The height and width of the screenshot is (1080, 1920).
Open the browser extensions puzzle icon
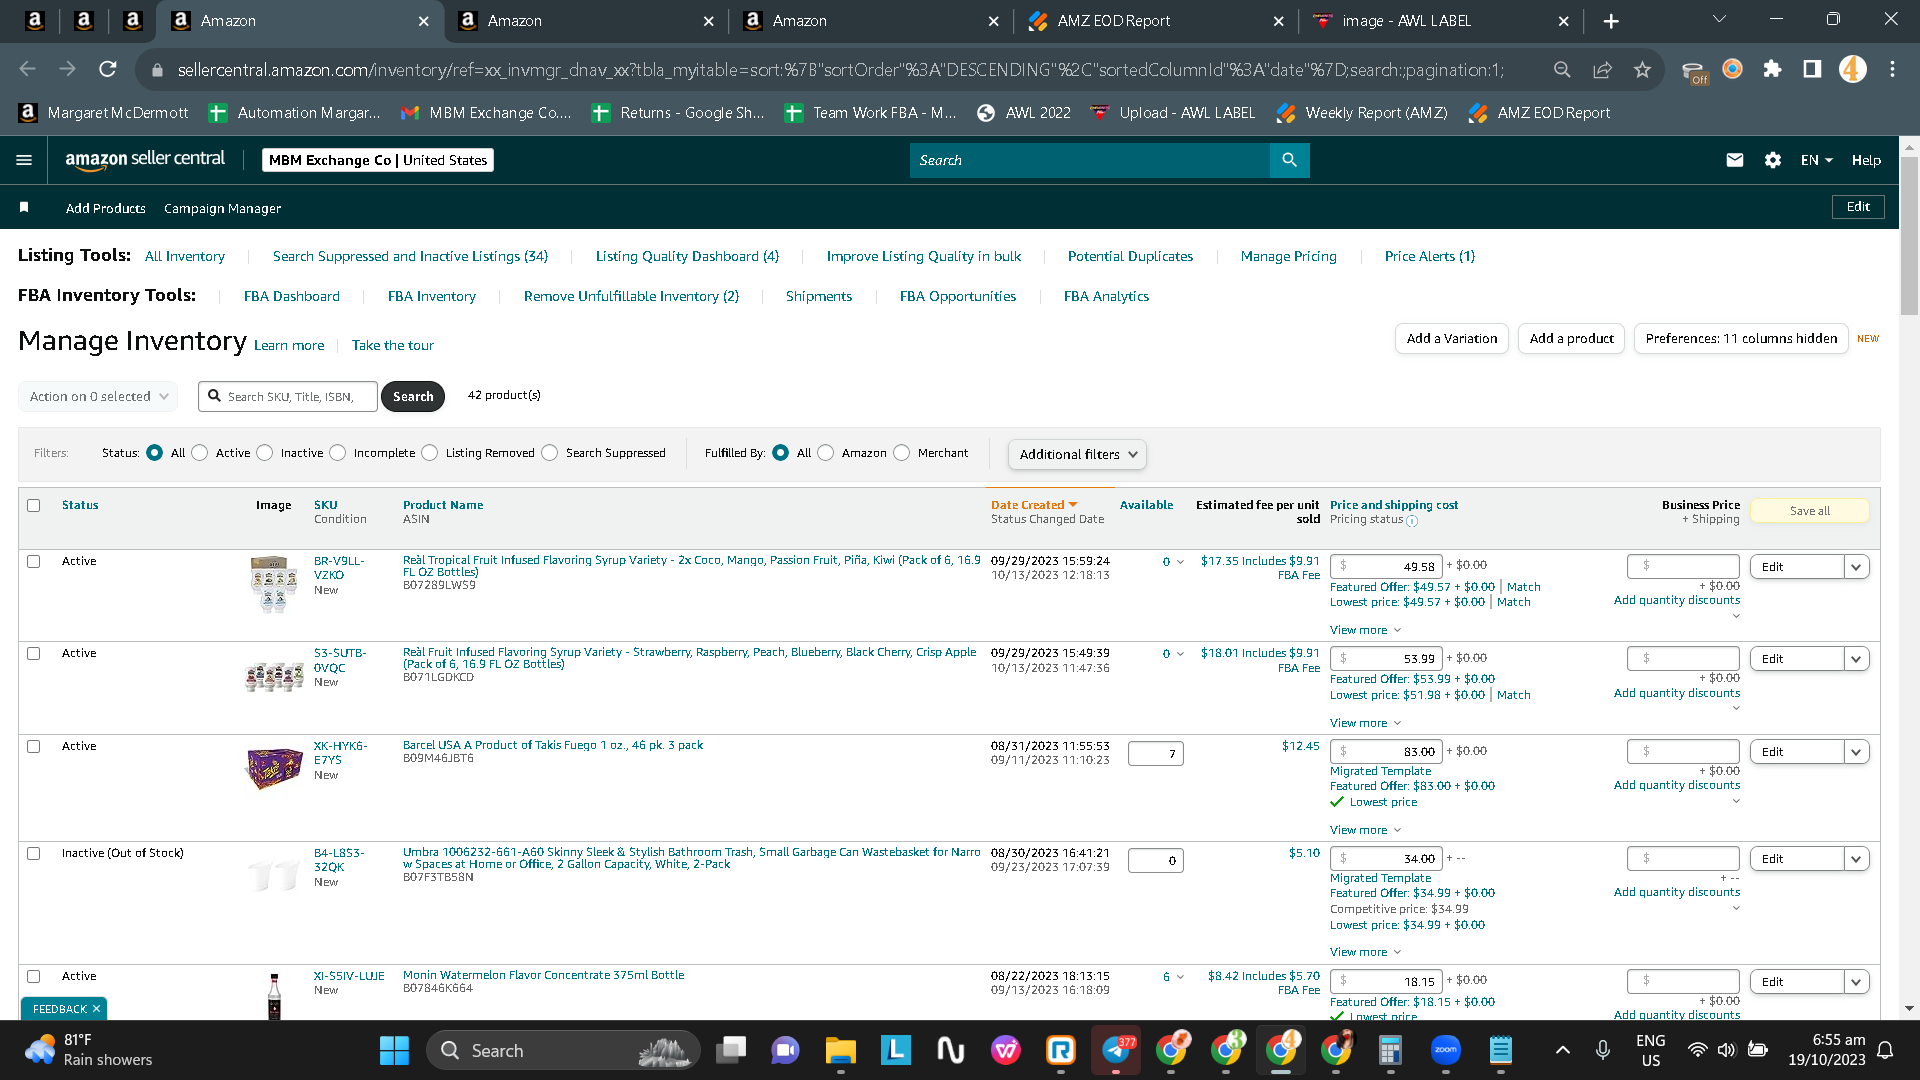click(1772, 69)
